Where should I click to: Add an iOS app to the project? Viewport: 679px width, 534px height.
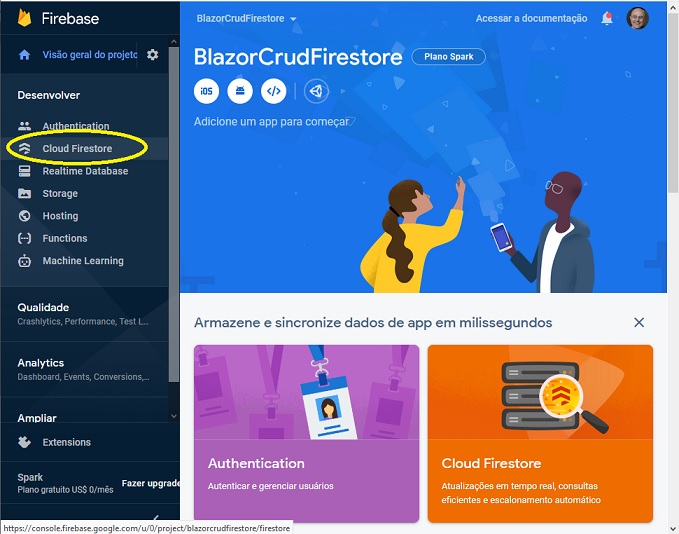coord(206,91)
